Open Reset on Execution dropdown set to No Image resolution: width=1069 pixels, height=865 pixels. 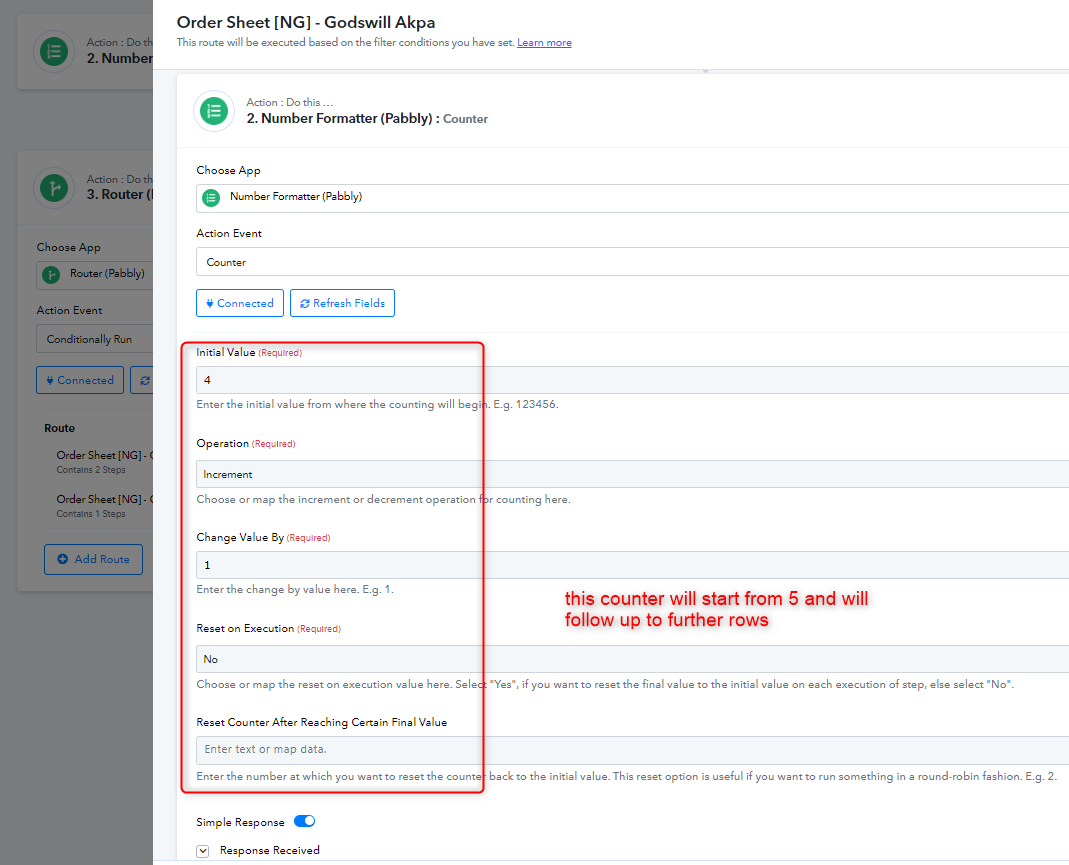(x=632, y=659)
